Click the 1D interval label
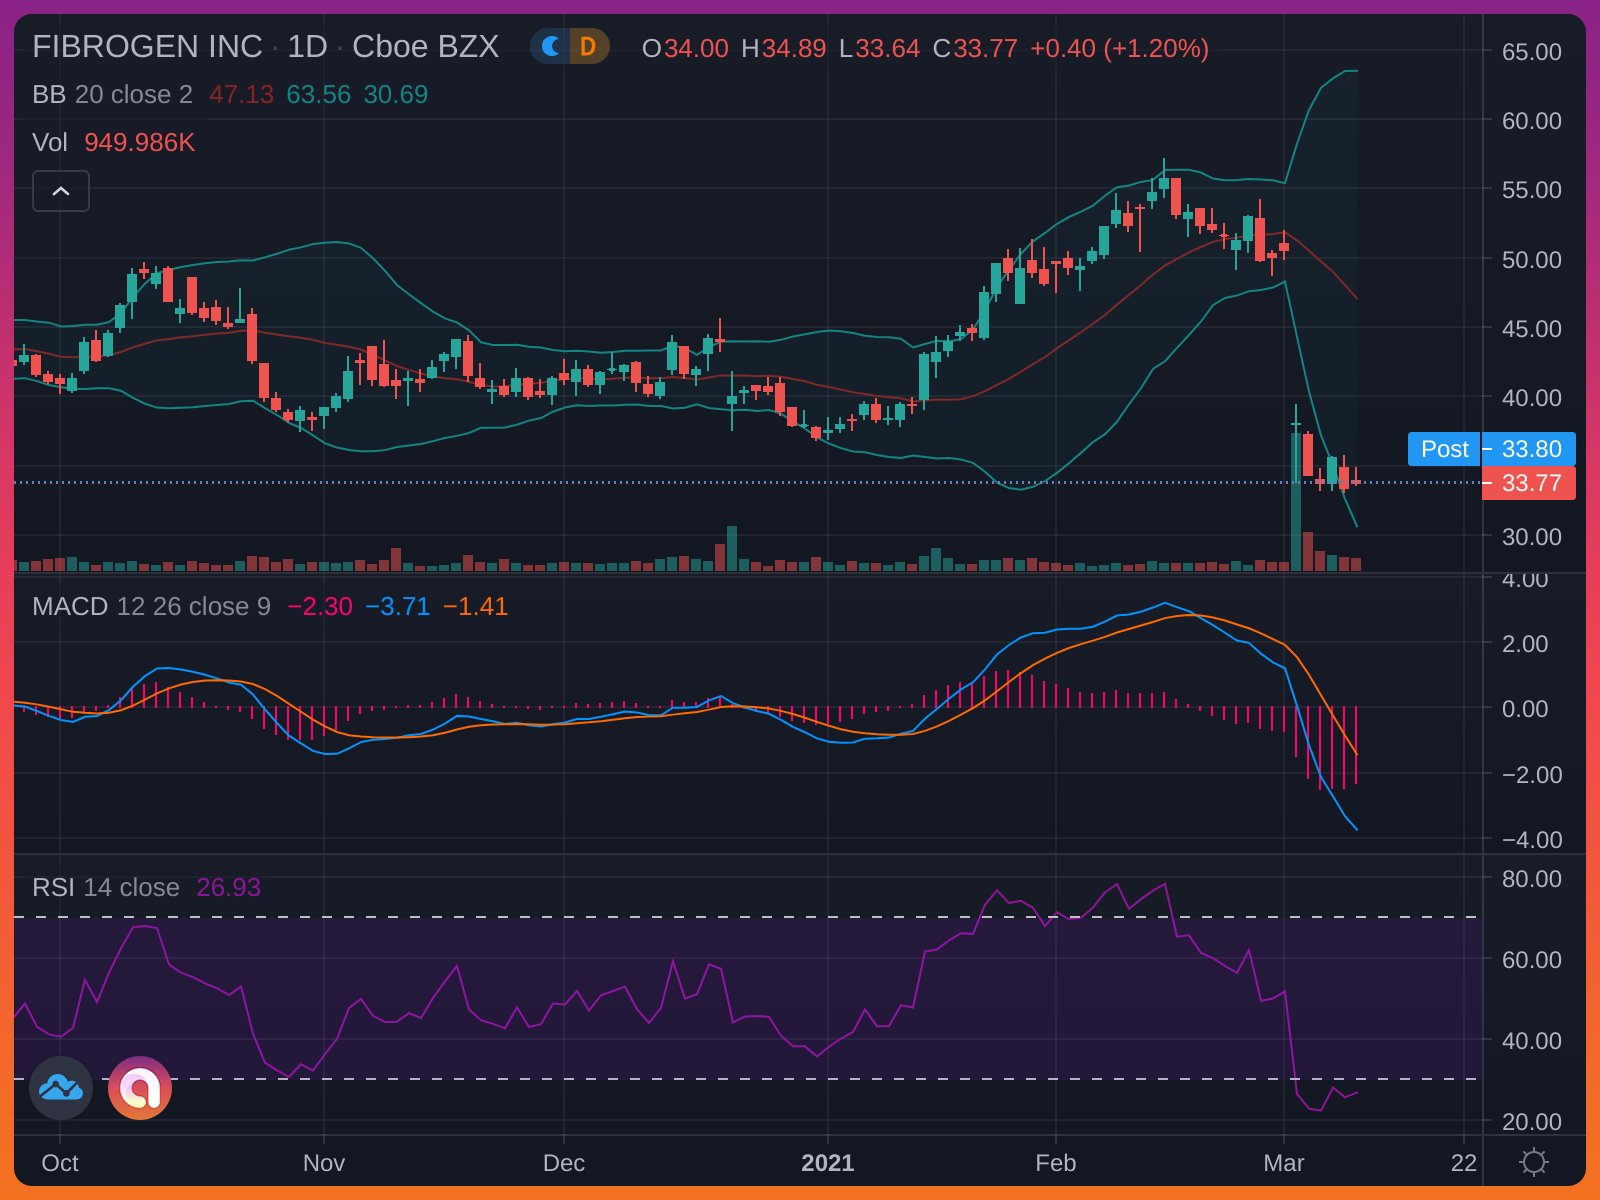1600x1200 pixels. click(307, 47)
